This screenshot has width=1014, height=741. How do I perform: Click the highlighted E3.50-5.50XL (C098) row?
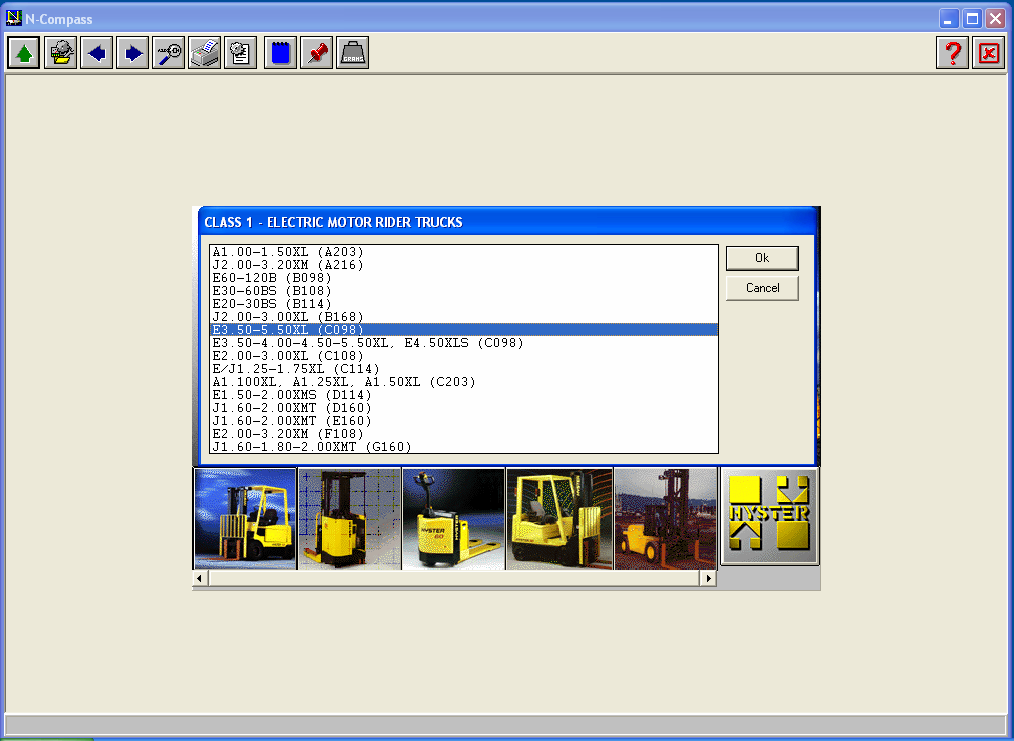click(464, 330)
